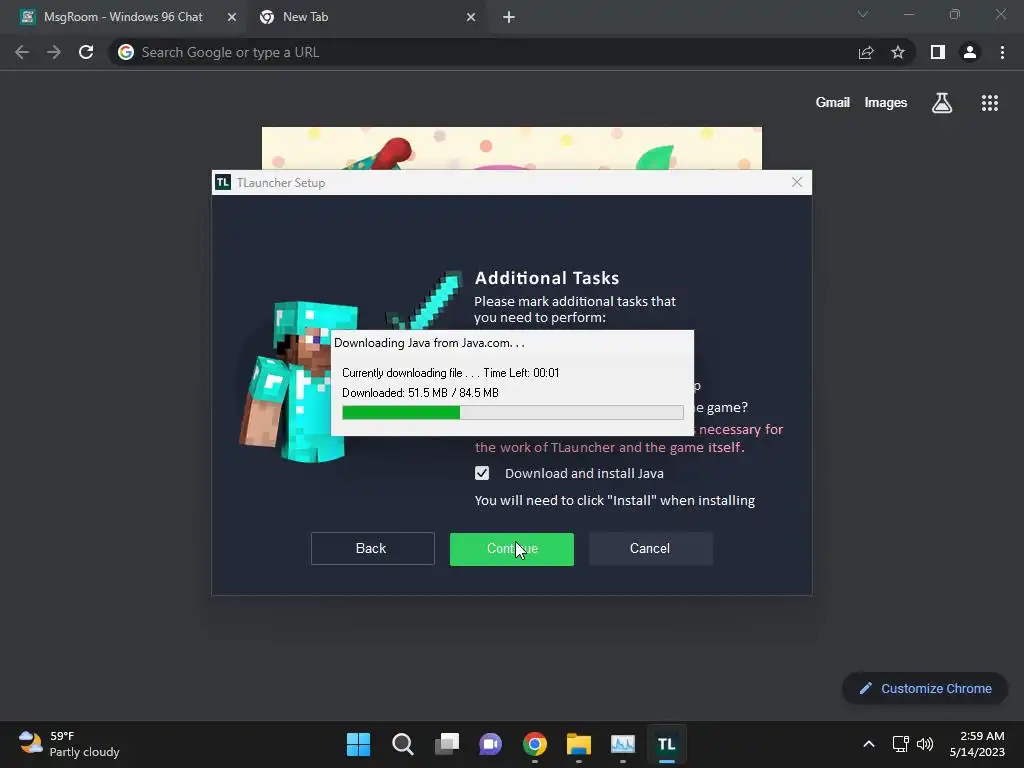Open the Chat app on taskbar
Screen dimensions: 1024x768
pos(490,744)
